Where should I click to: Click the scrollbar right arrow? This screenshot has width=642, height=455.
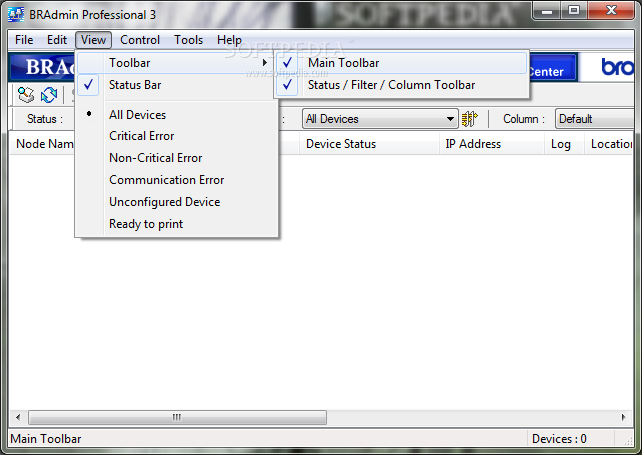coord(624,418)
